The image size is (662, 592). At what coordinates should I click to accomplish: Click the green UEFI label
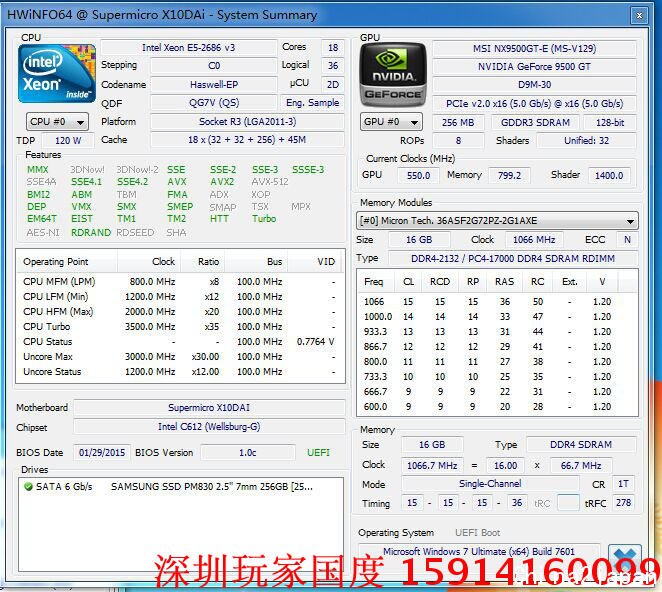coord(318,453)
